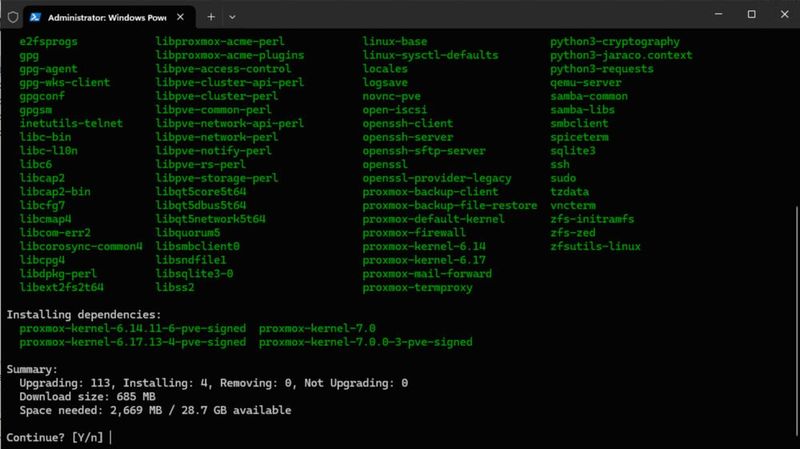Click the 'proxmox-kernel-6.17' package name in list
800x449 pixels.
[424, 260]
